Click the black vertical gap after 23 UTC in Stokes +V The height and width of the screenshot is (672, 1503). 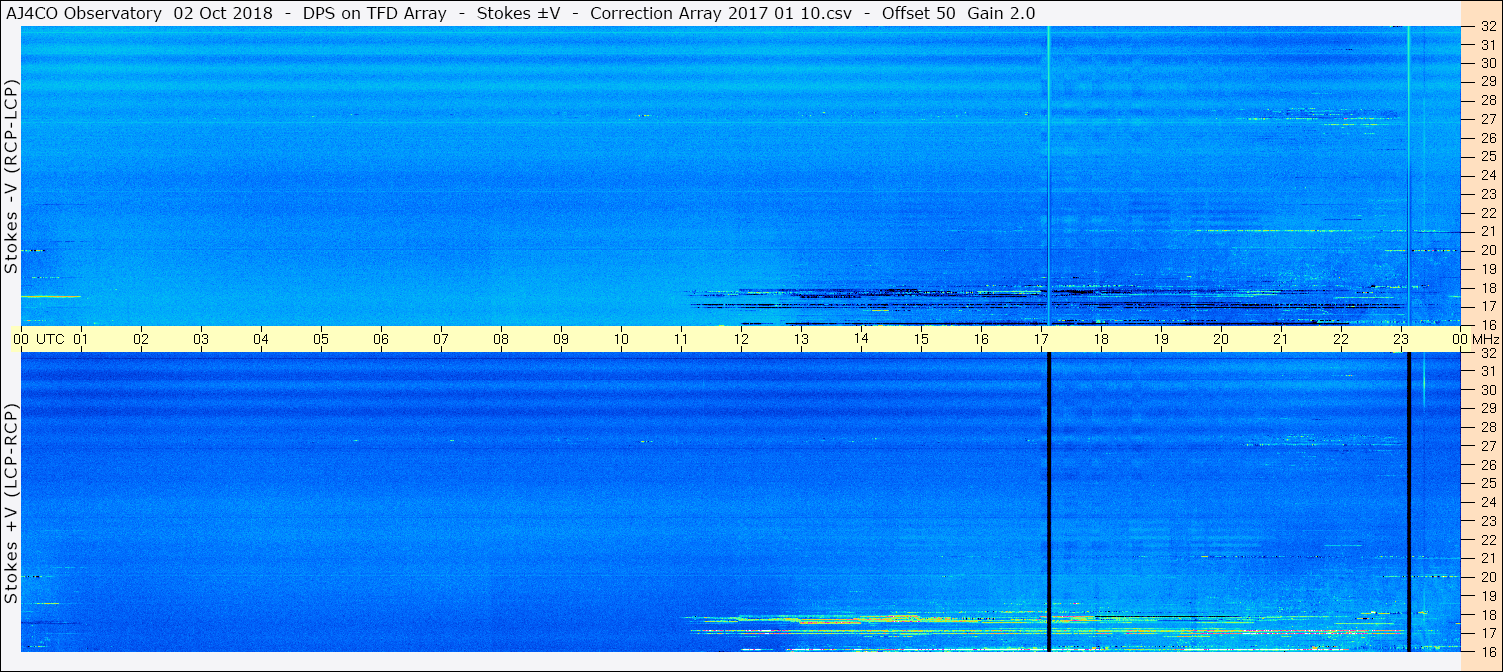1408,502
